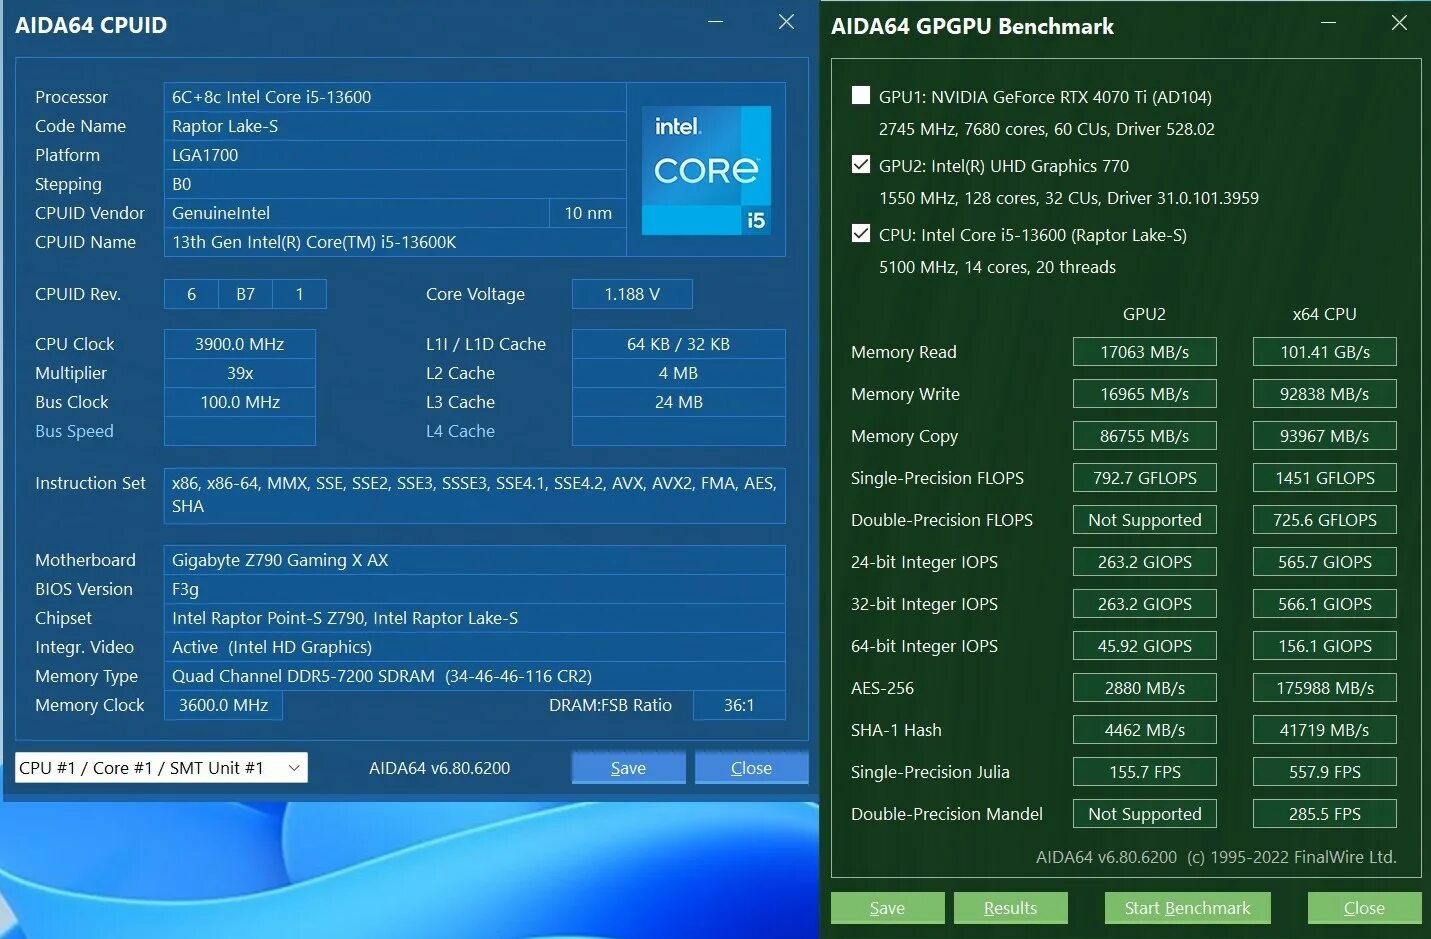Image resolution: width=1431 pixels, height=939 pixels.
Task: Click GPU2 Memory Read result 17063 MB/s
Action: tap(1144, 352)
